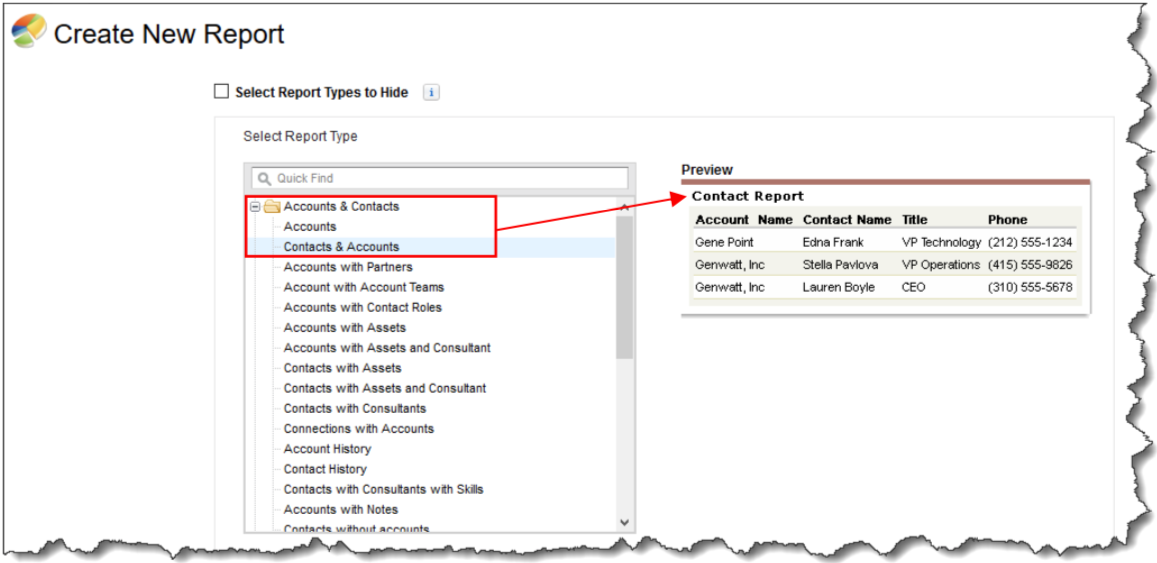The width and height of the screenshot is (1157, 563).
Task: Click the Accounts & Contacts folder icon
Action: [x=271, y=207]
